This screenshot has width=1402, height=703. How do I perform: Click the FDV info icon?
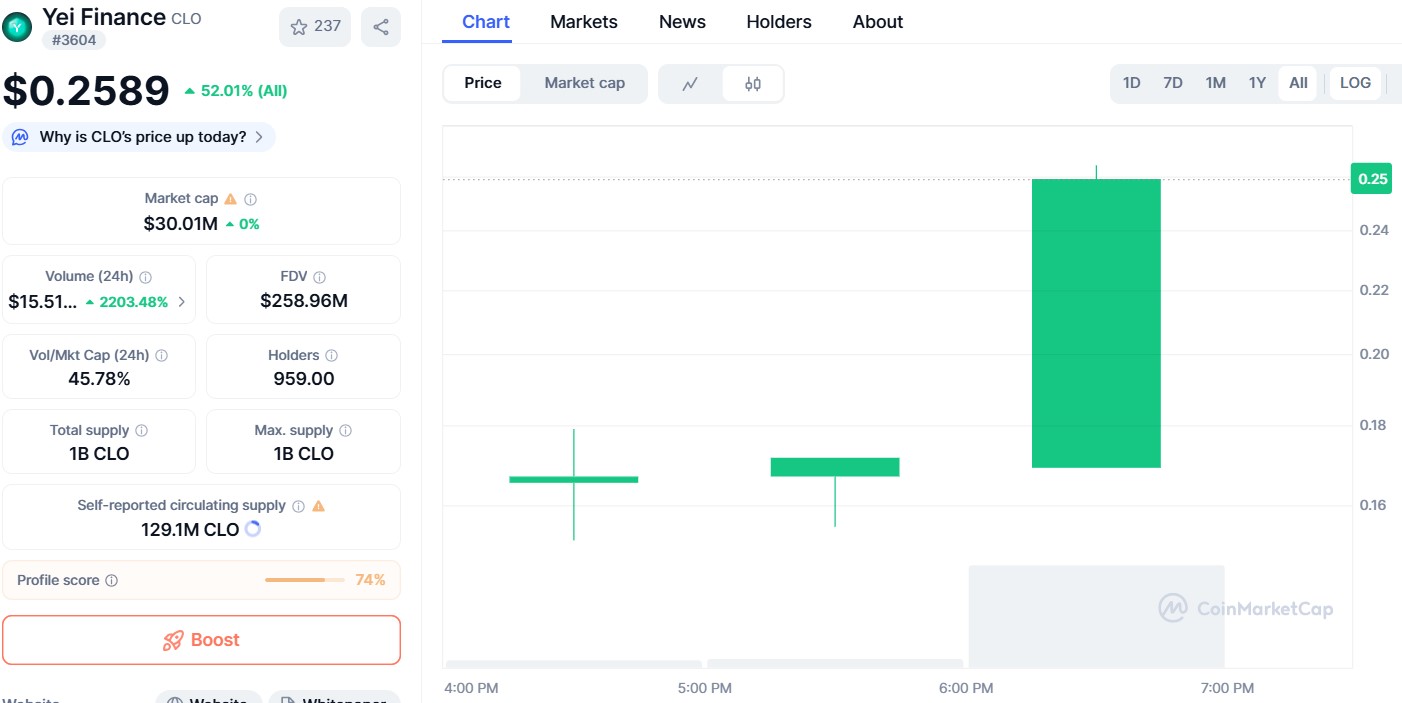click(x=320, y=277)
